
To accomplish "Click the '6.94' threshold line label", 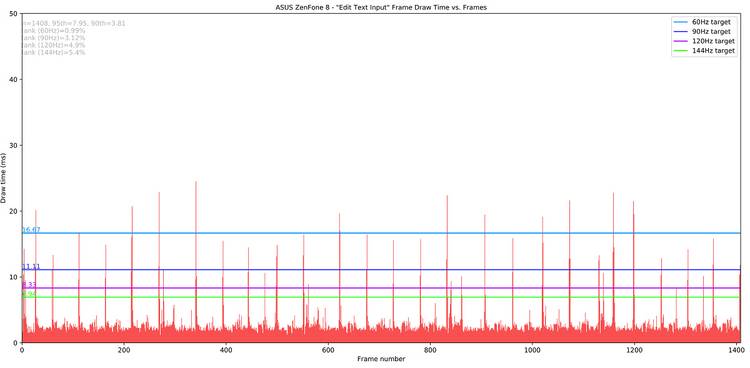I will click(29, 294).
